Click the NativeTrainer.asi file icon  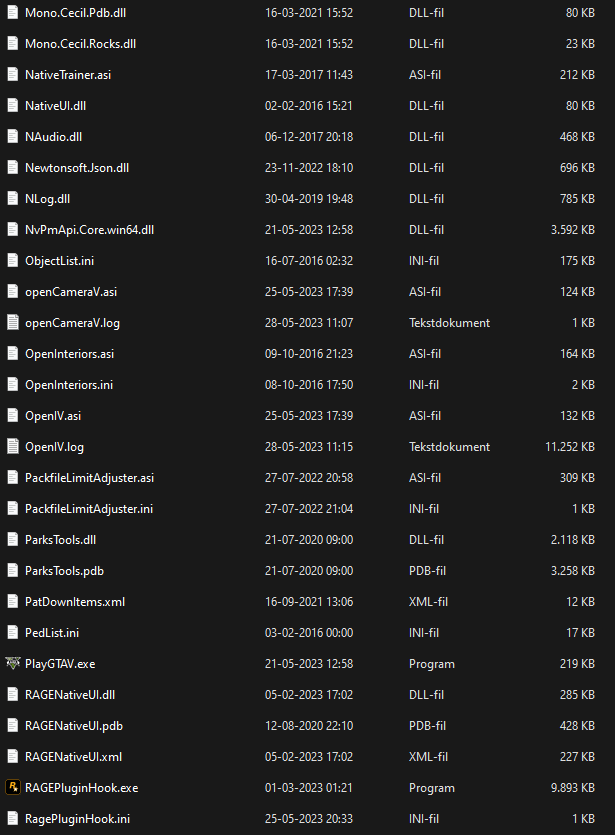click(13, 75)
